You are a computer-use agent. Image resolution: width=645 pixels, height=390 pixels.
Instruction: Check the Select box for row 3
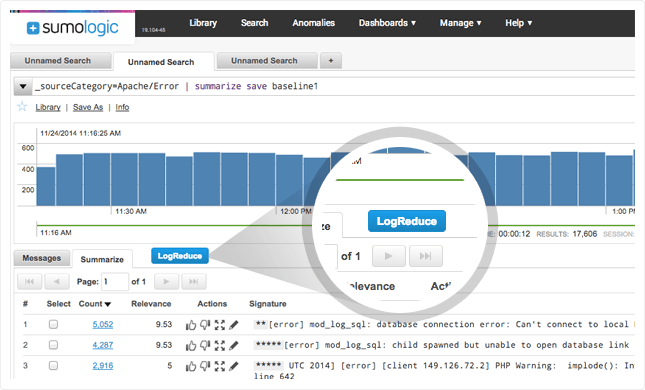point(53,365)
